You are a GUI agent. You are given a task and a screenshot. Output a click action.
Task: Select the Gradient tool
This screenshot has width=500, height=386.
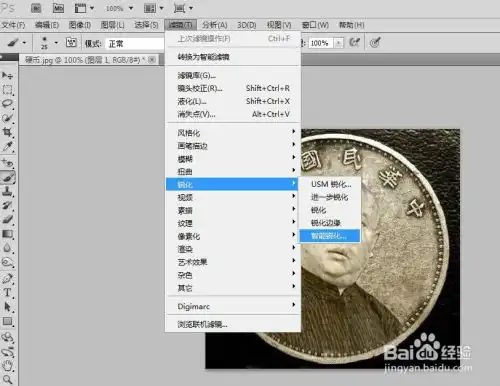7,234
